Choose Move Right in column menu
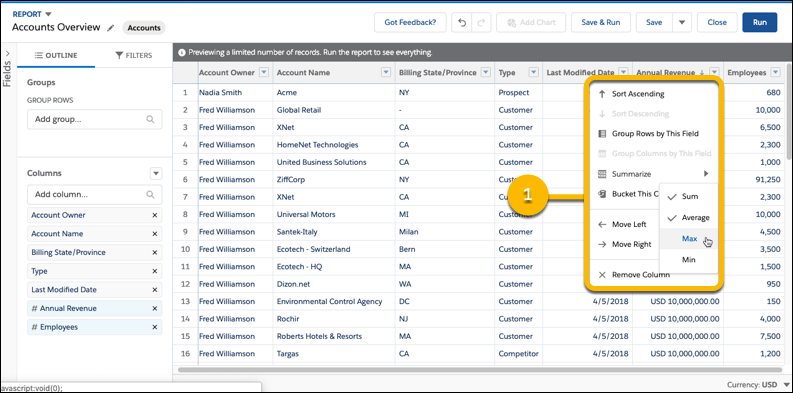This screenshot has height=393, width=793. pos(625,245)
